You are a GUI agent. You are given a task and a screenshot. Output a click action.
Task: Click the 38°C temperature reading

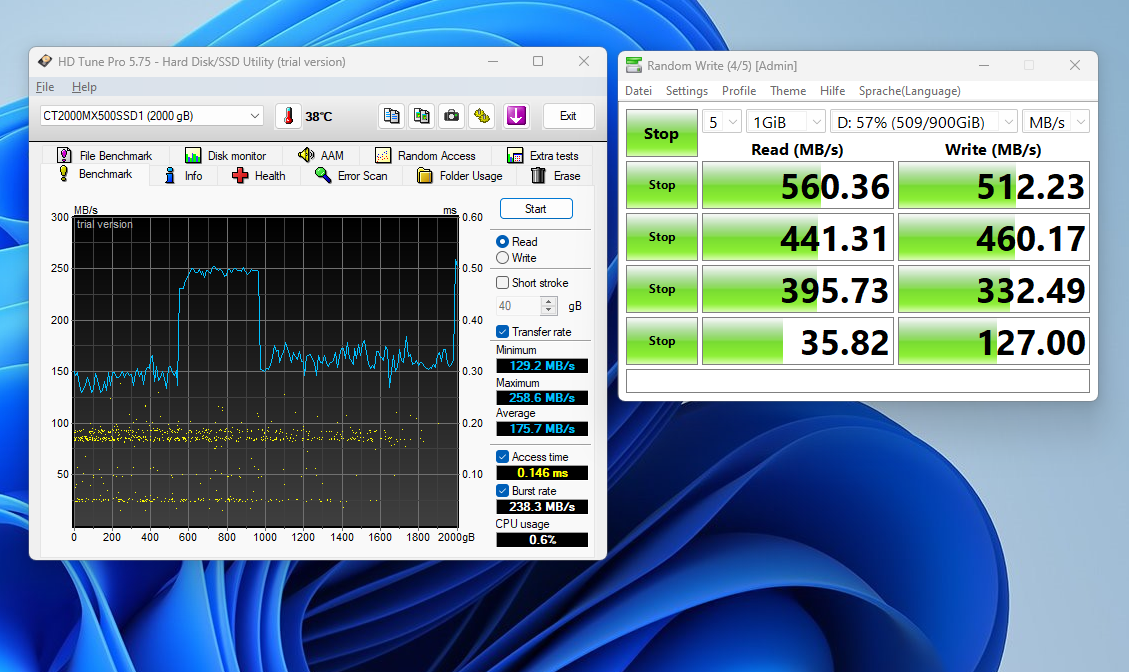coord(318,117)
